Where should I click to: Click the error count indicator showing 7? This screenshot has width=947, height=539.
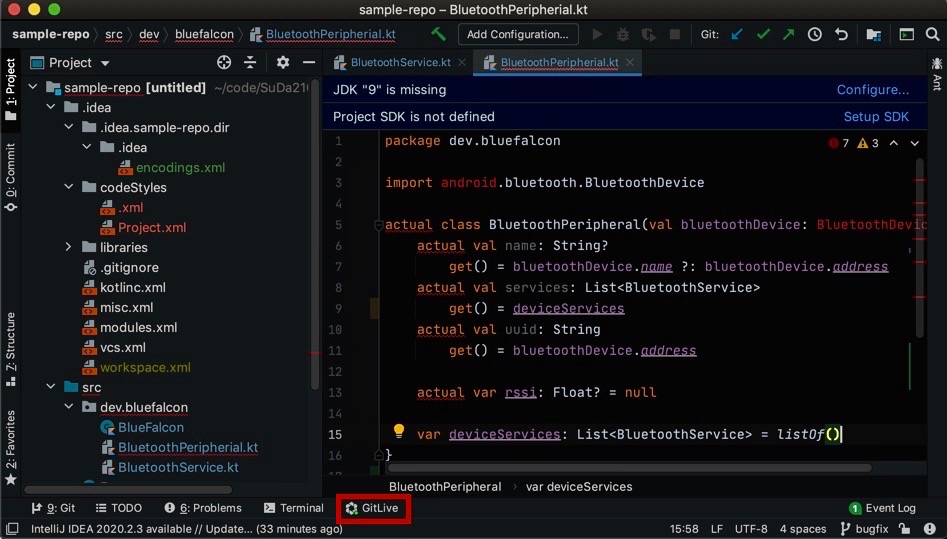839,143
